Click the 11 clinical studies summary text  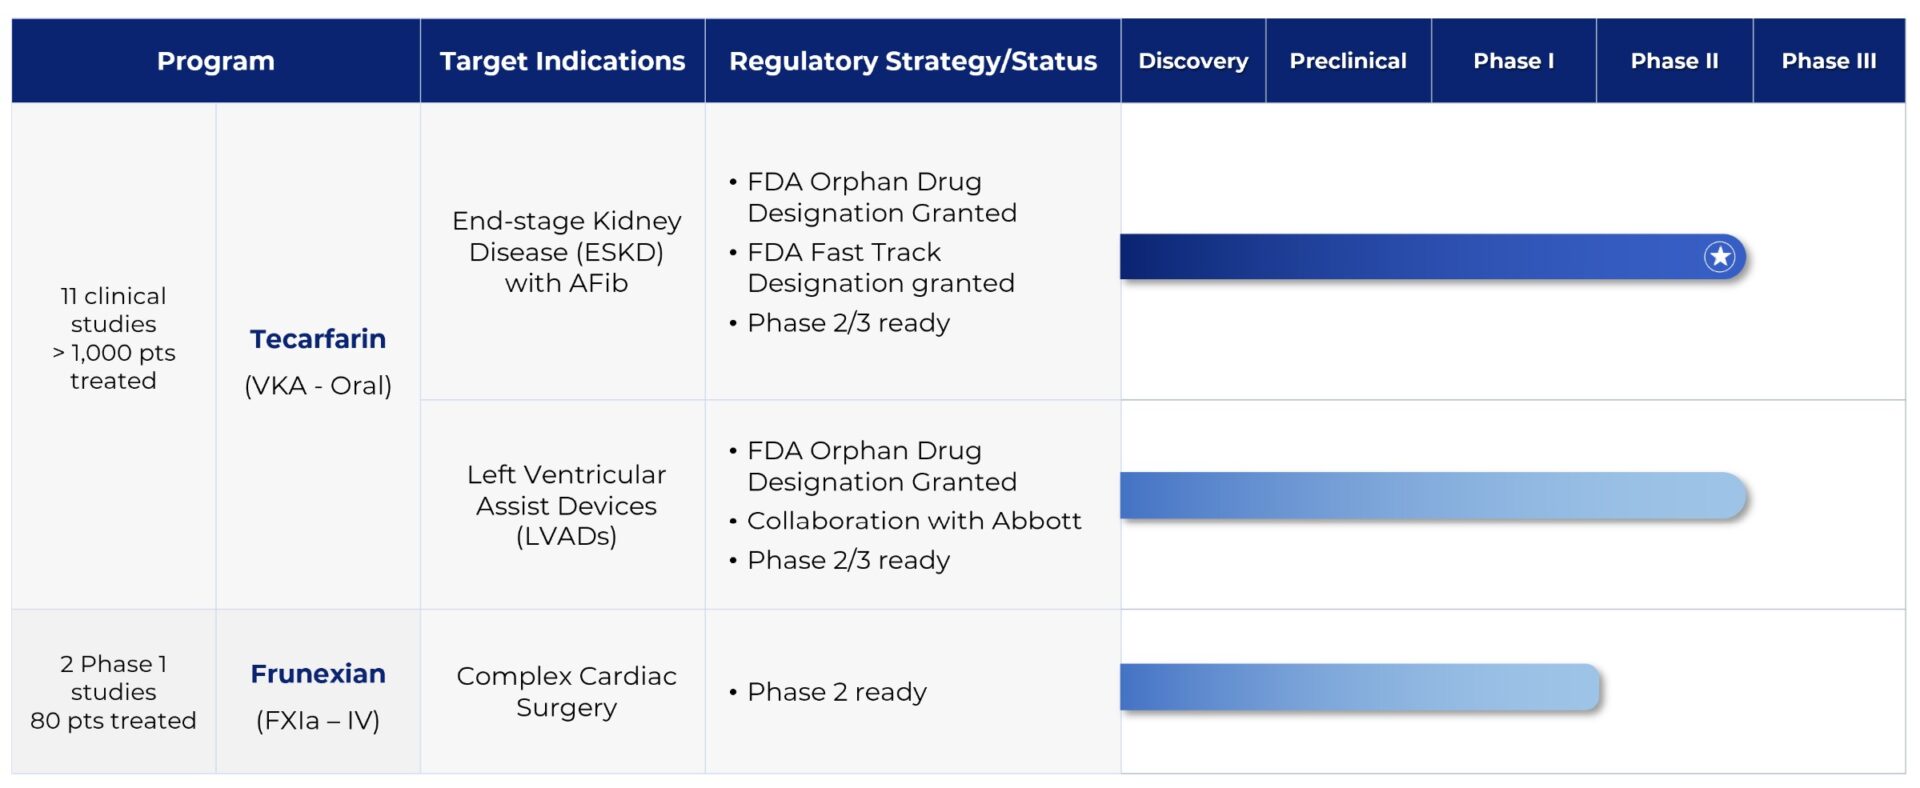click(x=113, y=338)
